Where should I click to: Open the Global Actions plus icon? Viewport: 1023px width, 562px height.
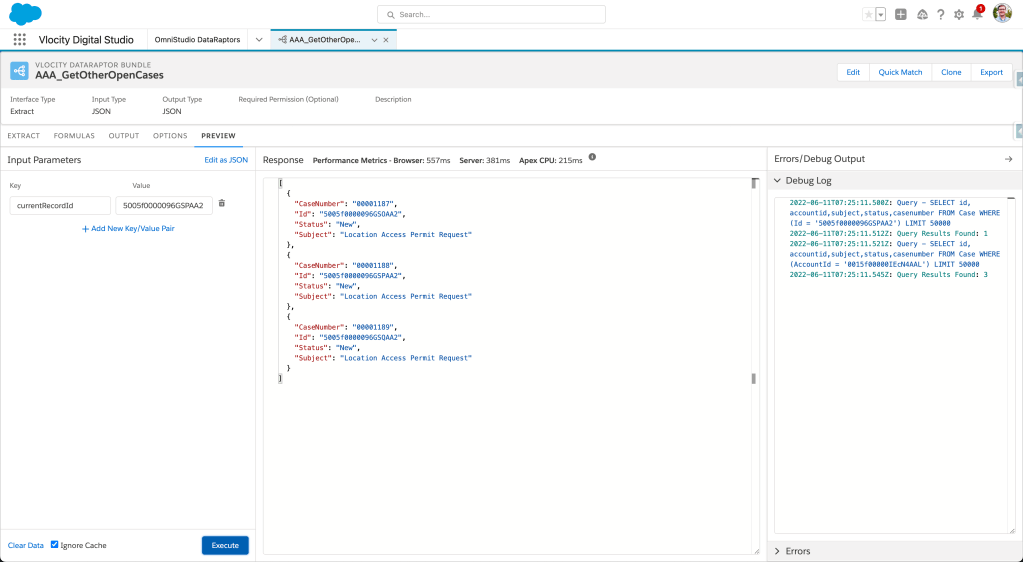tap(901, 14)
